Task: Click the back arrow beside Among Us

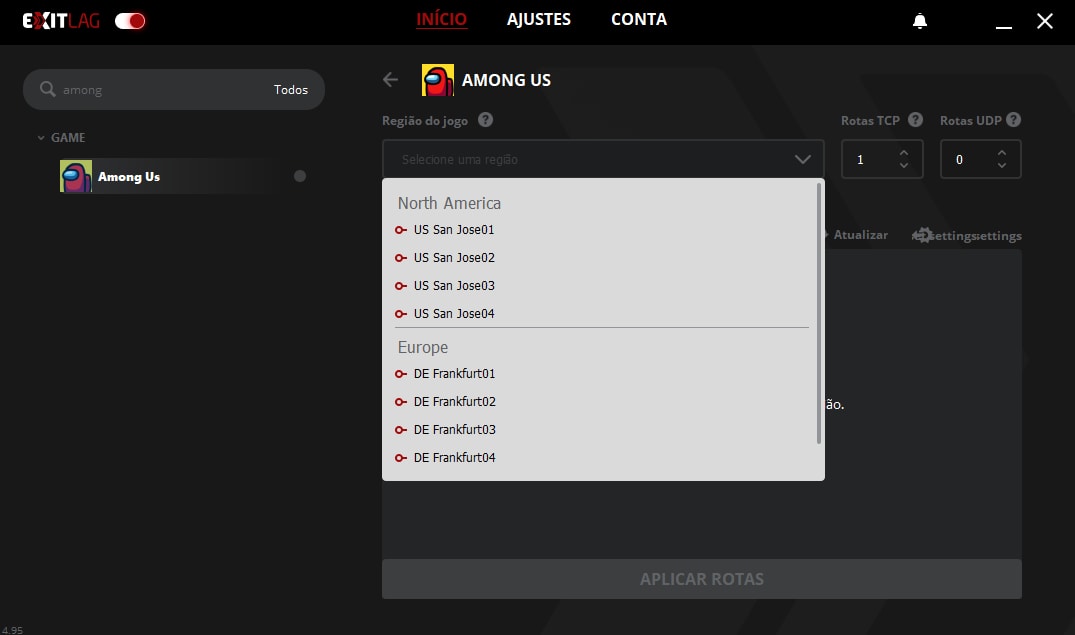Action: pos(391,80)
